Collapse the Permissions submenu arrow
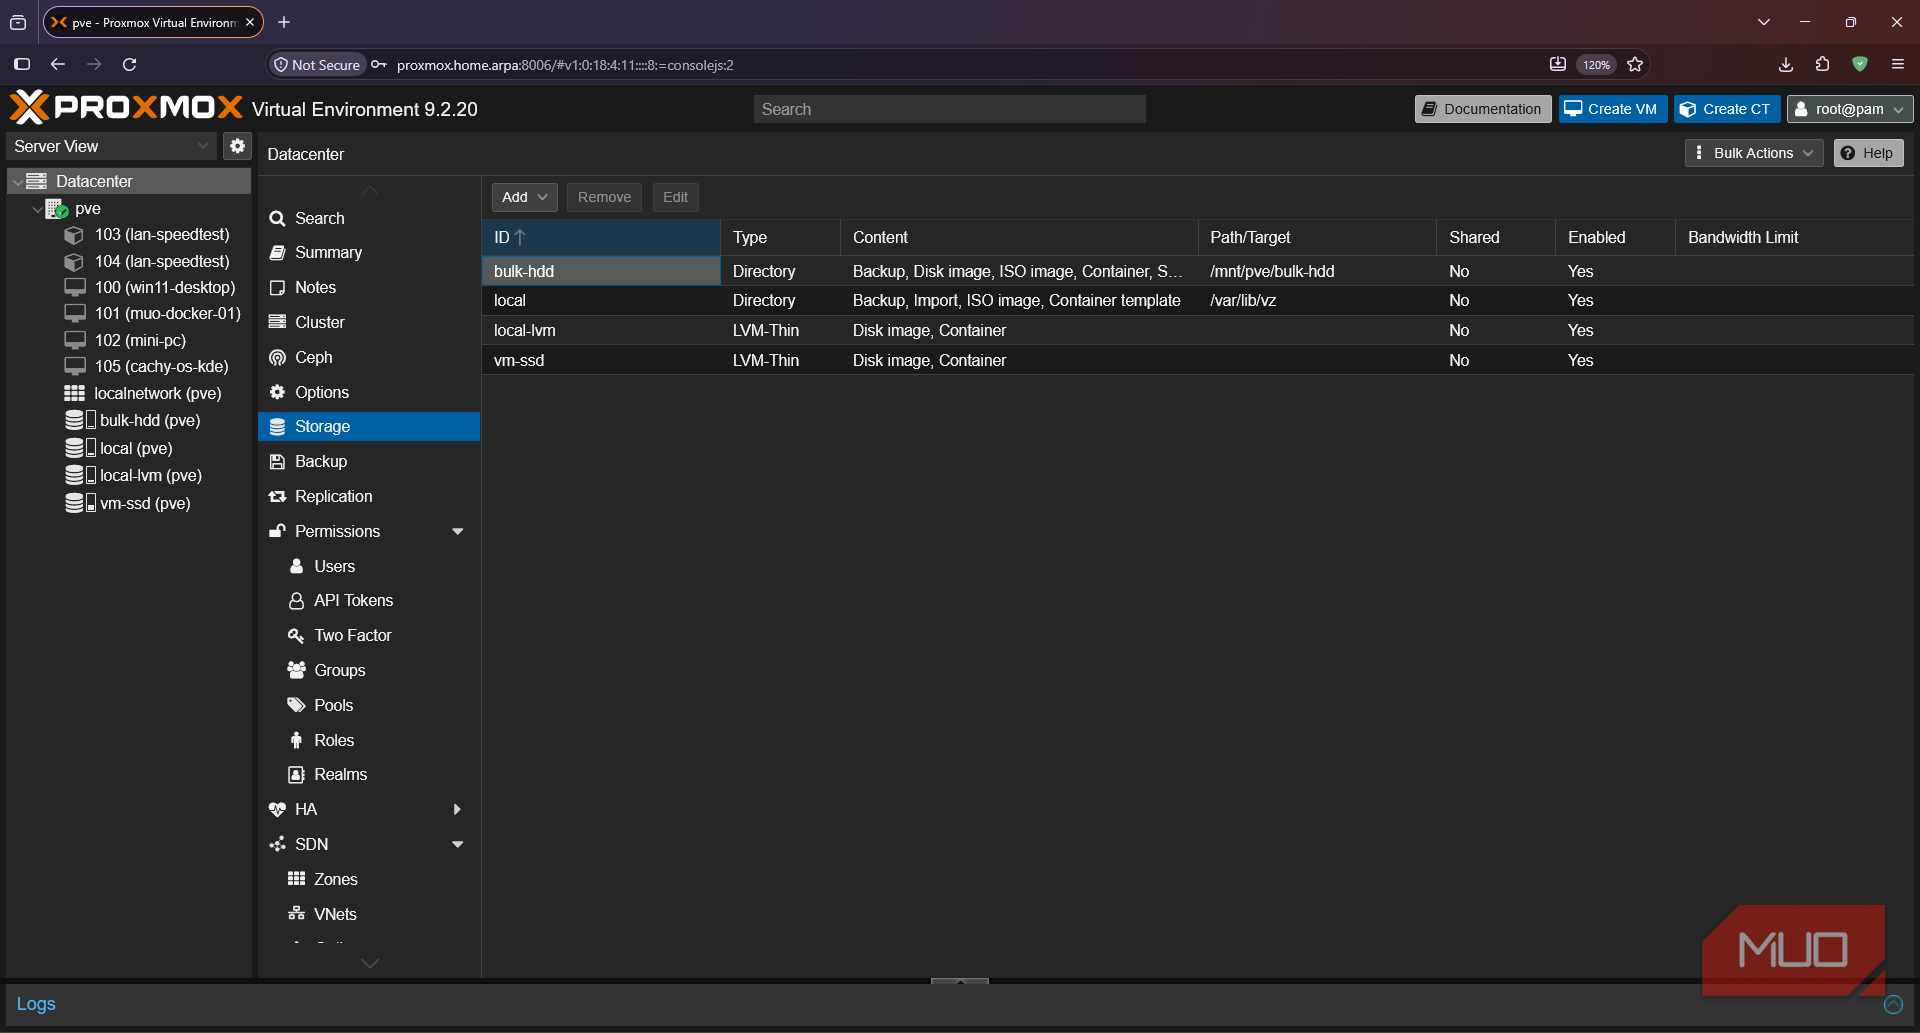The height and width of the screenshot is (1033, 1920). [458, 531]
